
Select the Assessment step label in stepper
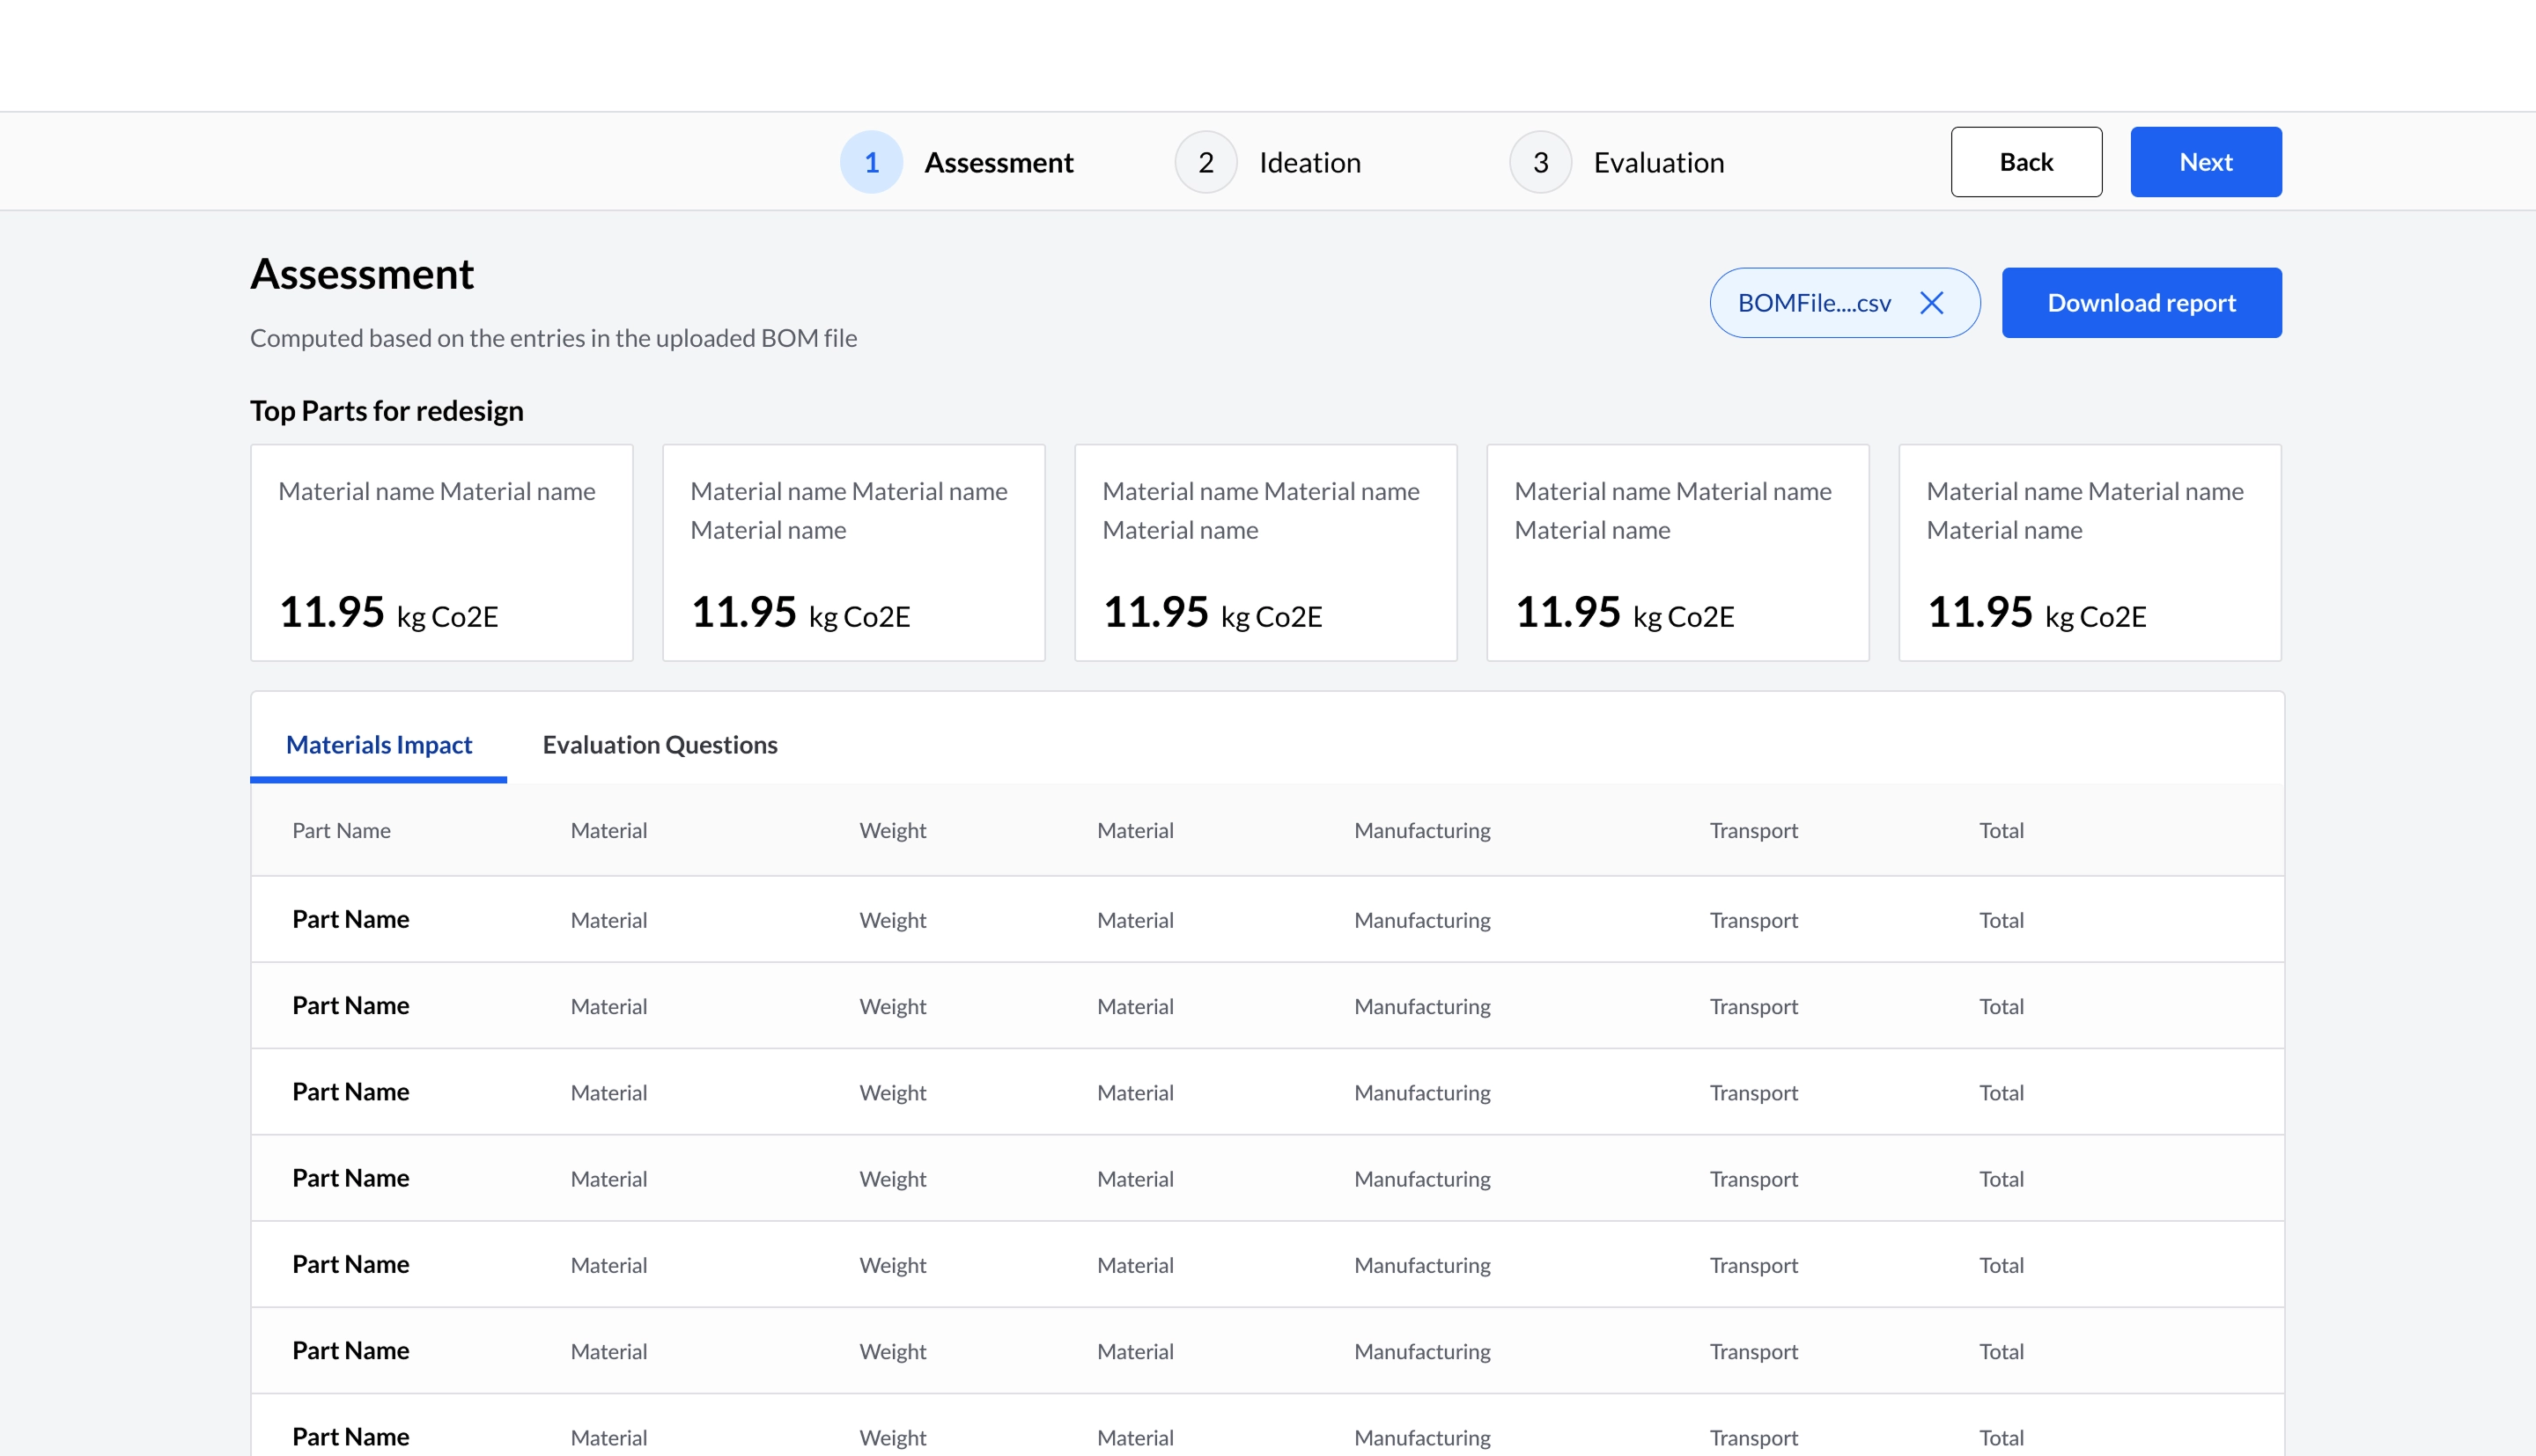(x=999, y=162)
